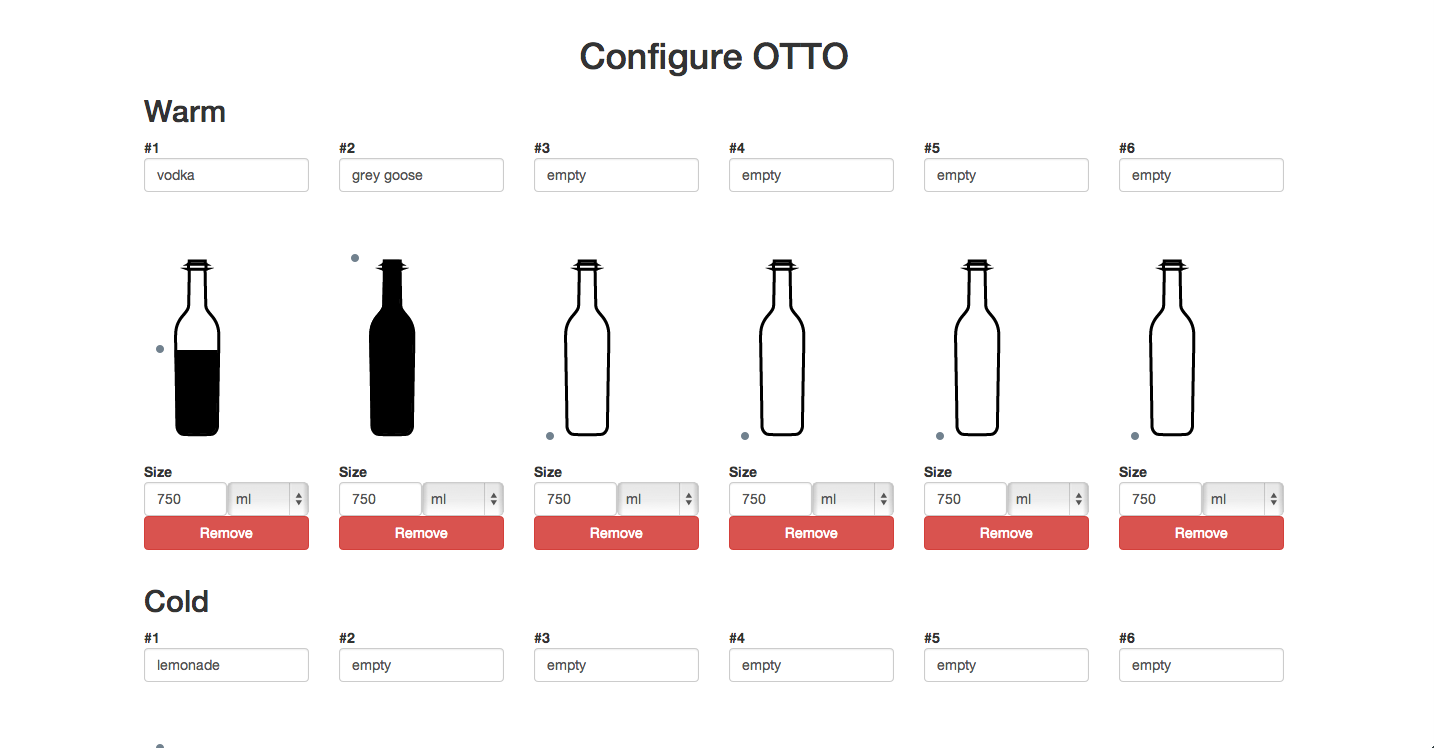Click the full grey goose bottle icon
The image size is (1434, 748).
pos(392,347)
